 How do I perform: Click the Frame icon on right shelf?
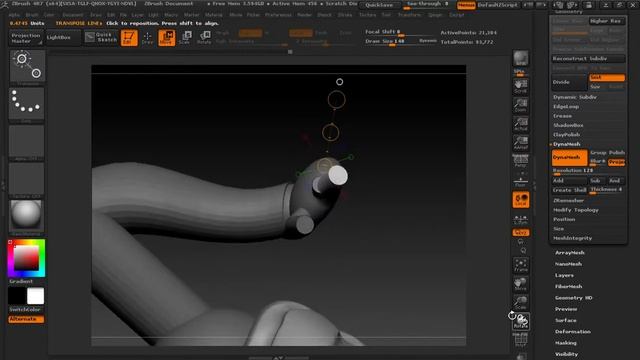coord(520,265)
